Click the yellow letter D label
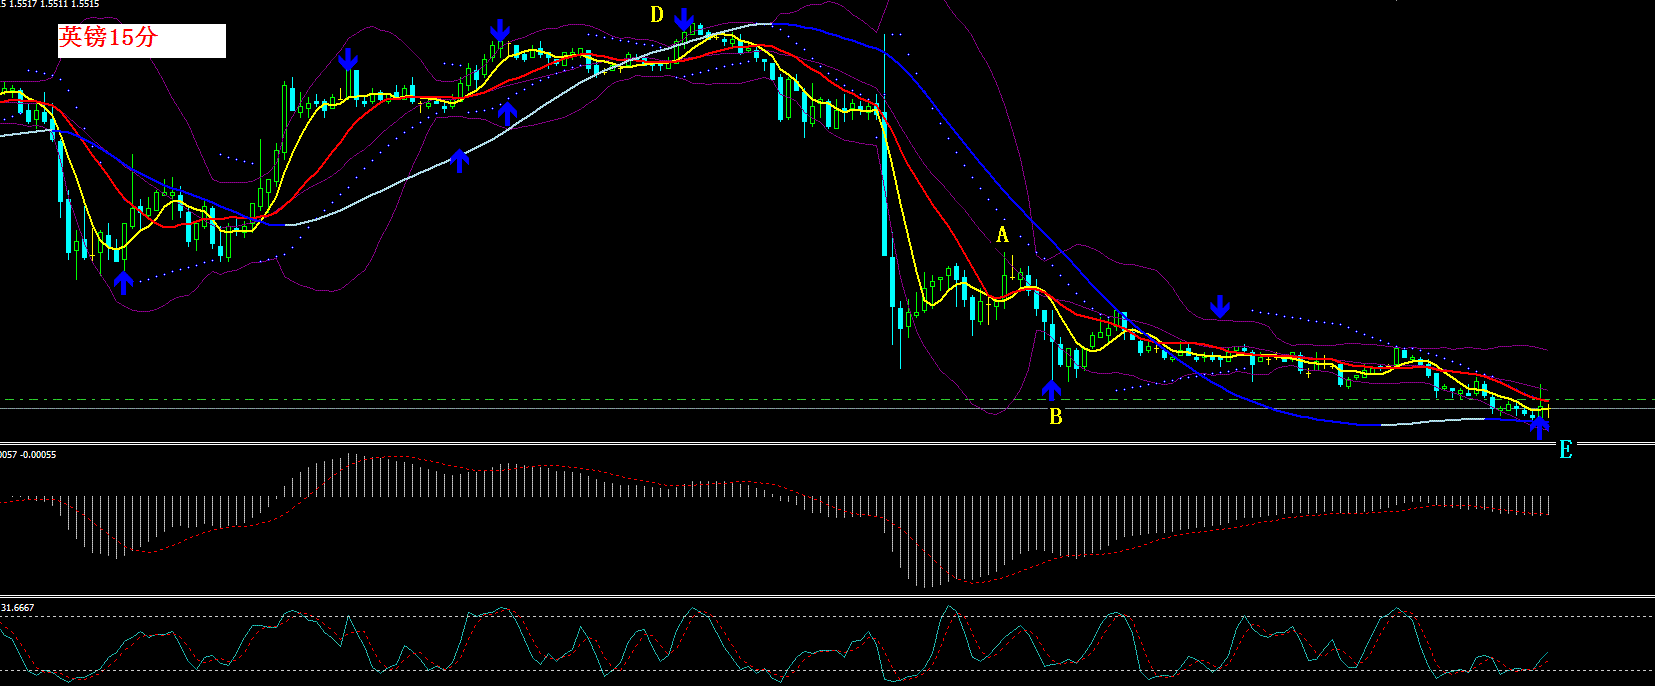Viewport: 1655px width, 686px height. [x=657, y=15]
